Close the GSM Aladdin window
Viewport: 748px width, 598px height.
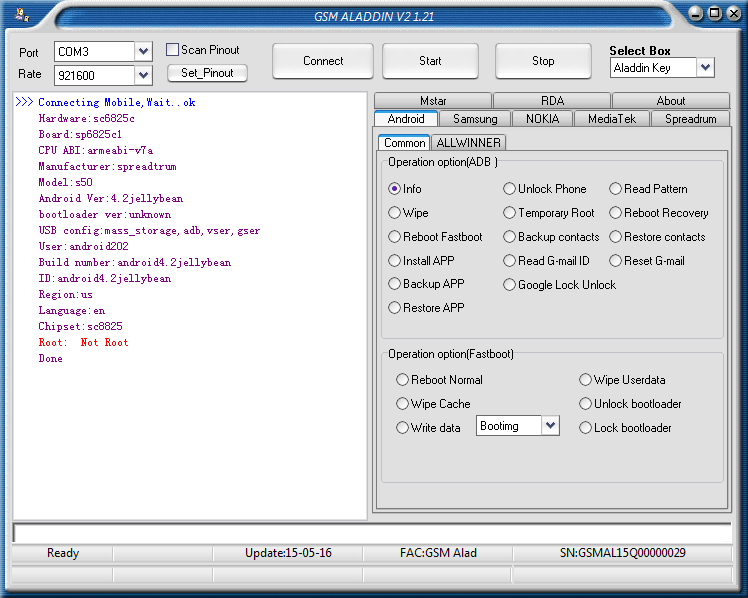coord(733,13)
